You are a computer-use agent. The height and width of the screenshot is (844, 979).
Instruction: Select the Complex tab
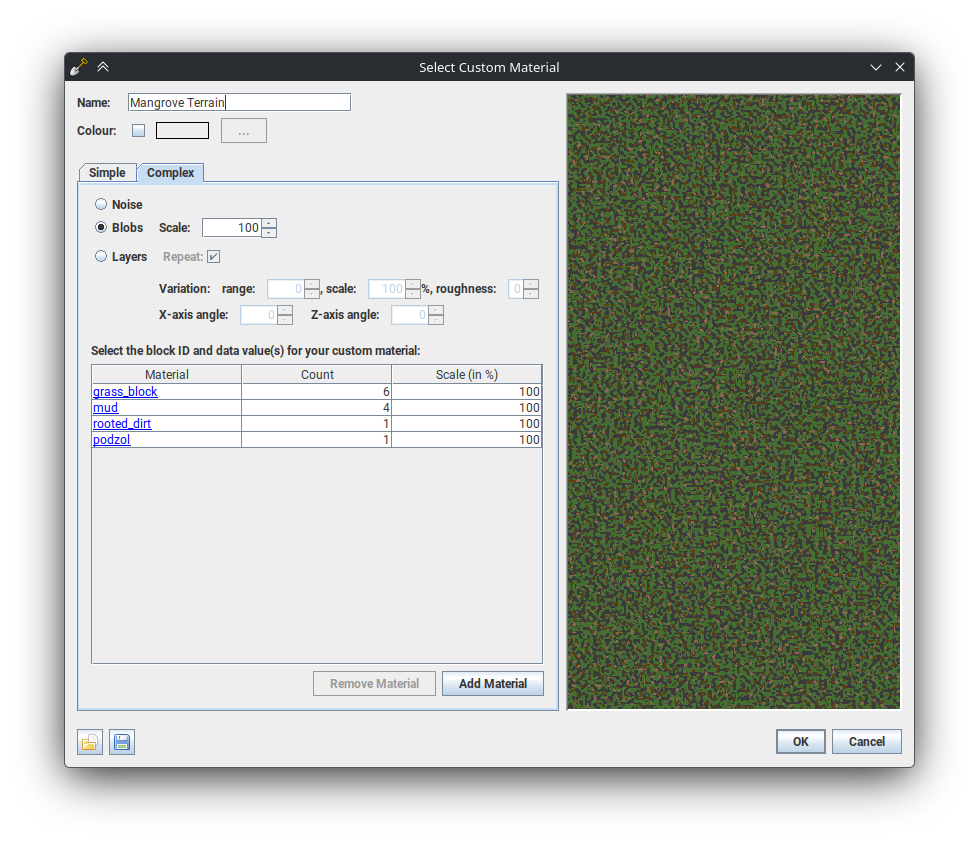click(170, 172)
